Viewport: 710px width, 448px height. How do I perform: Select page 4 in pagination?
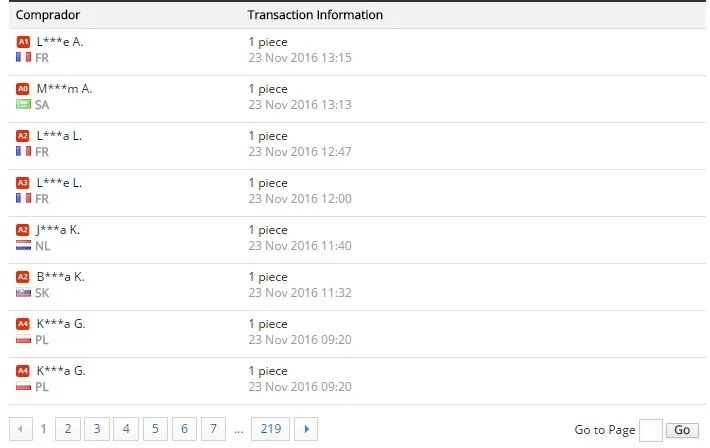[x=126, y=429]
